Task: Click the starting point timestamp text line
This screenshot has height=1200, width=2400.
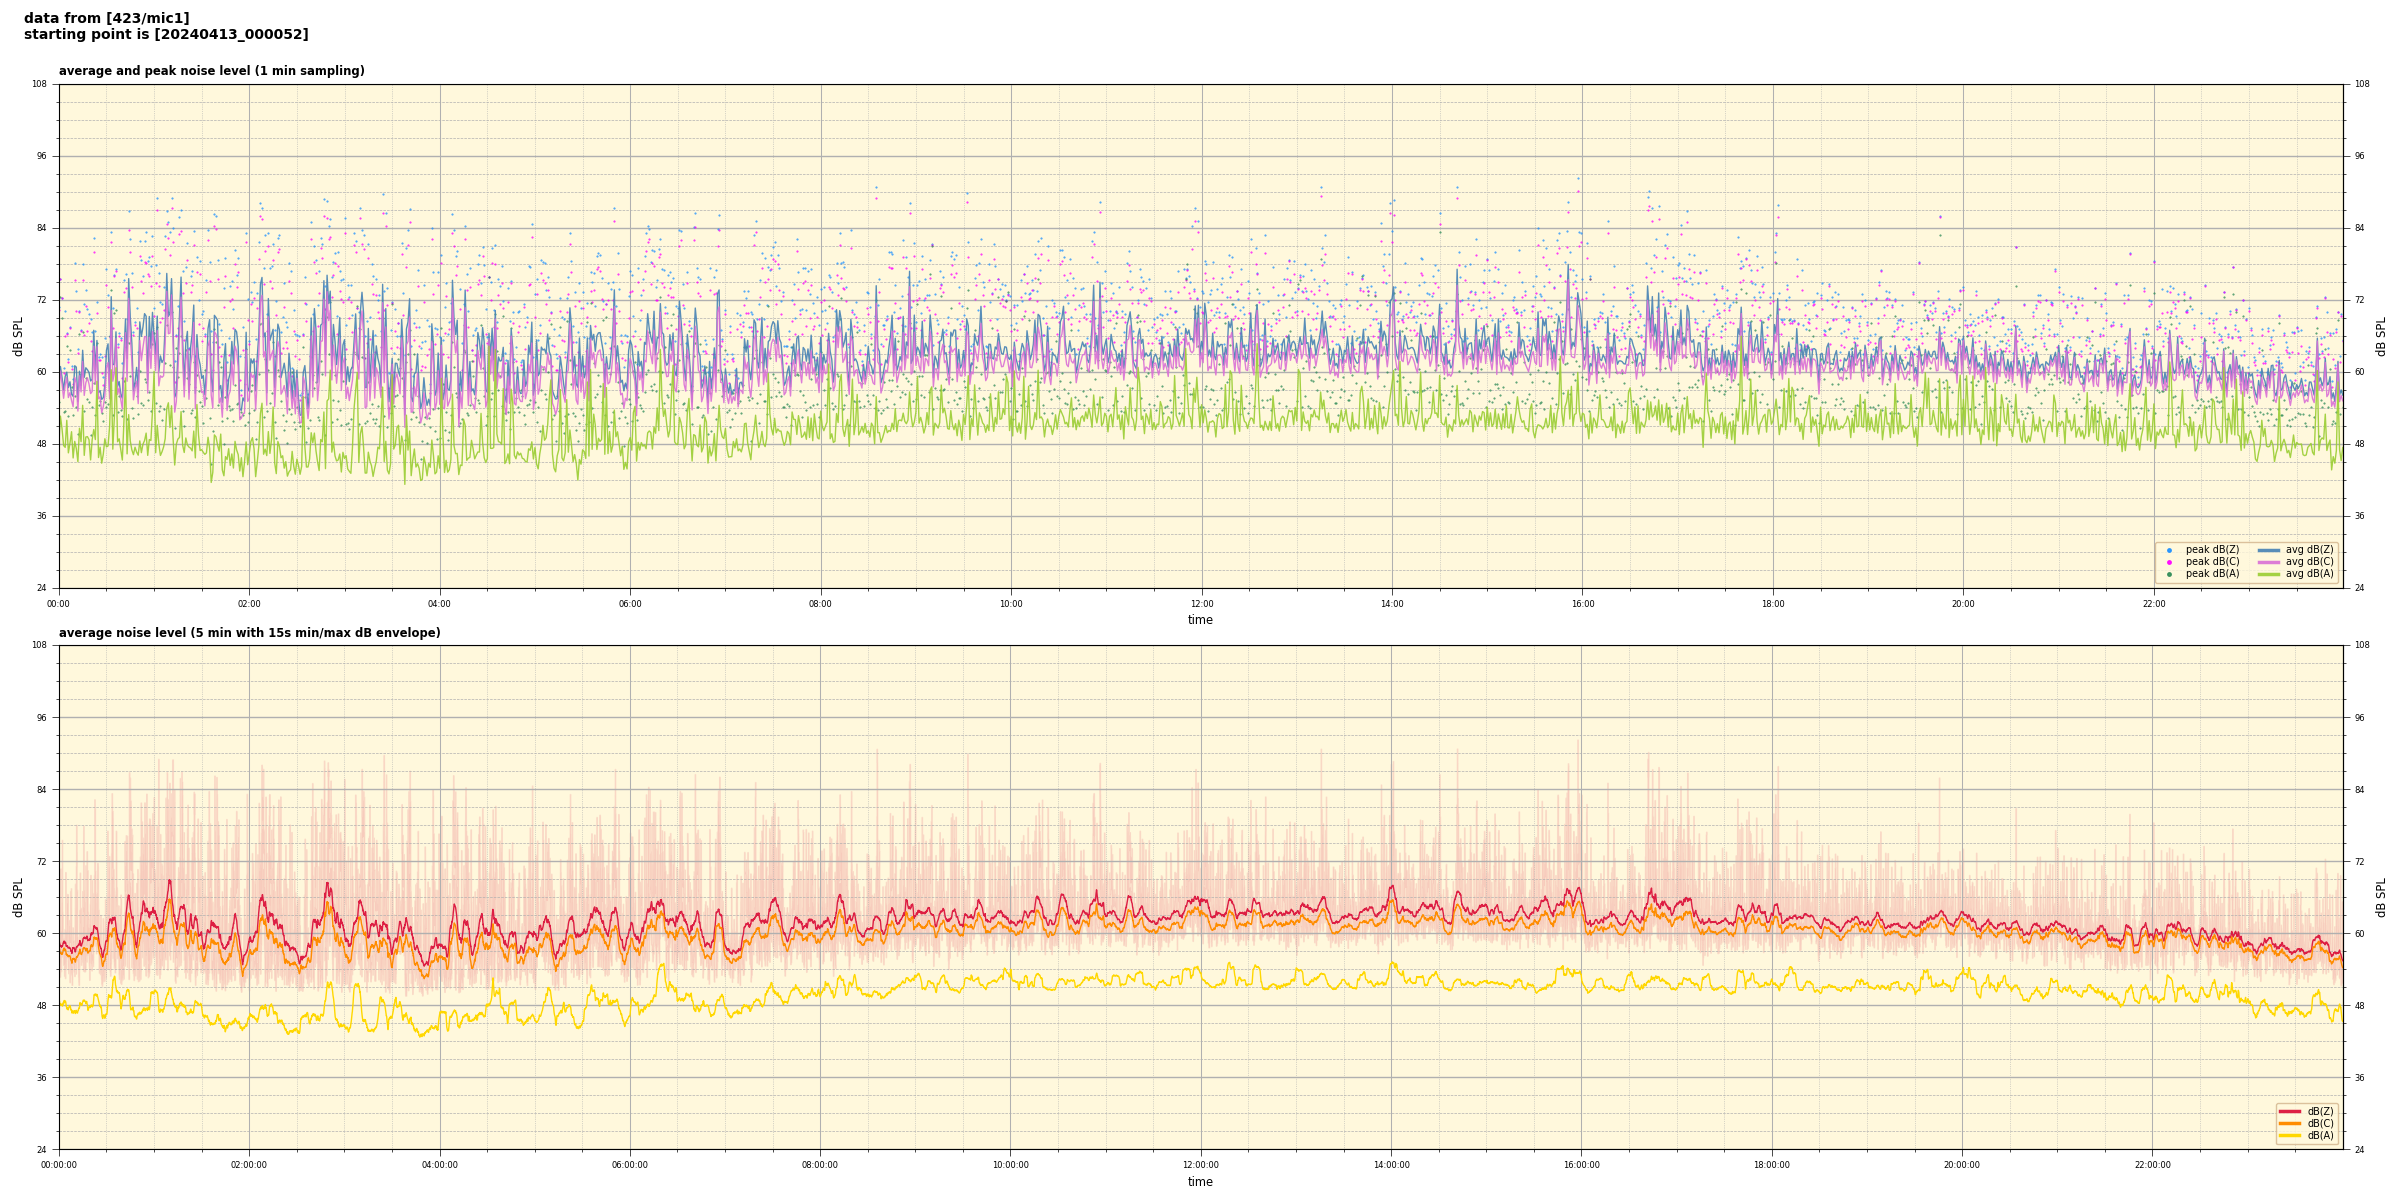Action: (166, 35)
